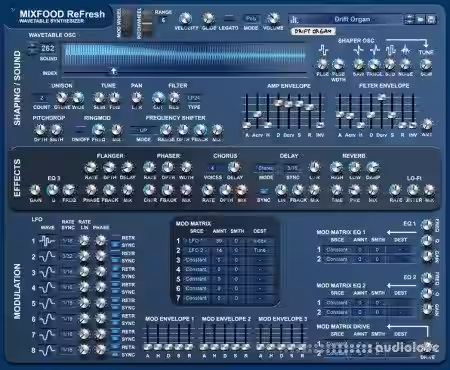The height and width of the screenshot is (370, 450).
Task: Click the wavetable waveform display
Action: pos(185,54)
